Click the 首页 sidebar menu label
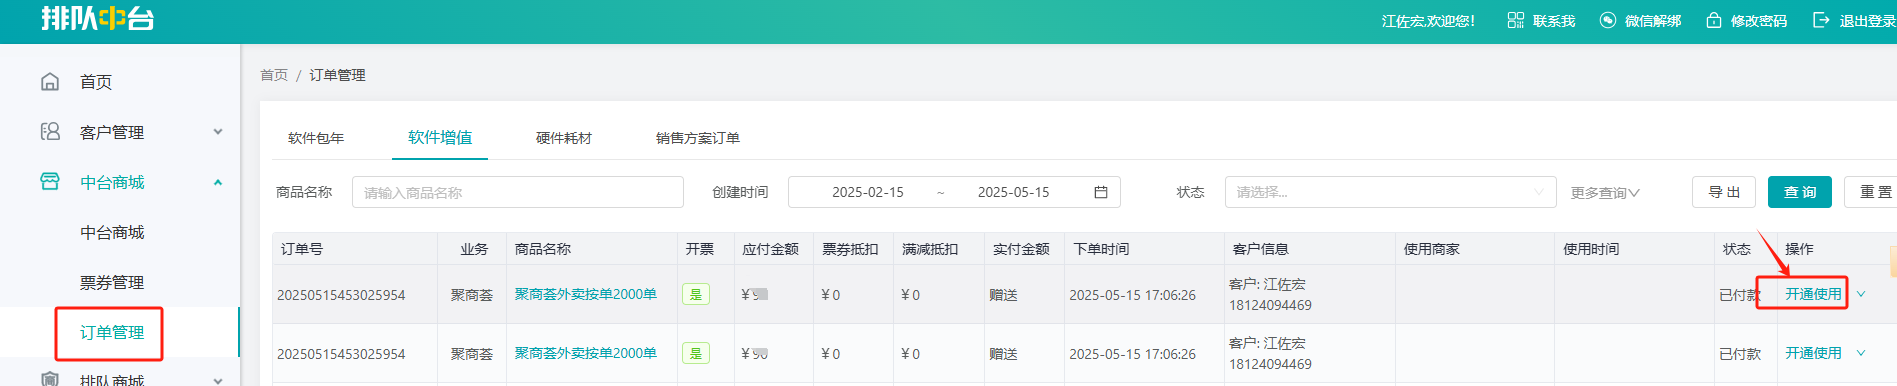The width and height of the screenshot is (1897, 386). click(96, 82)
